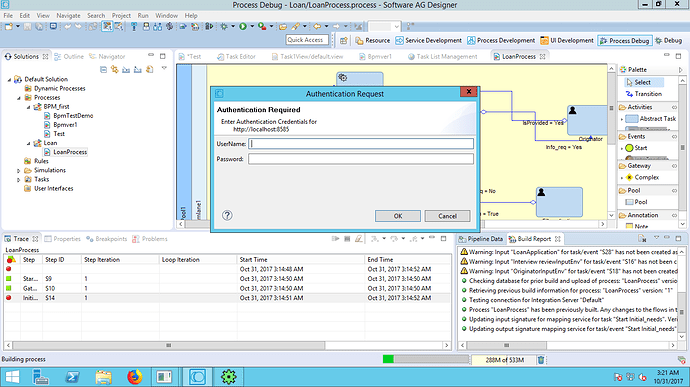
Task: Switch to Process Development perspective
Action: pyautogui.click(x=501, y=41)
